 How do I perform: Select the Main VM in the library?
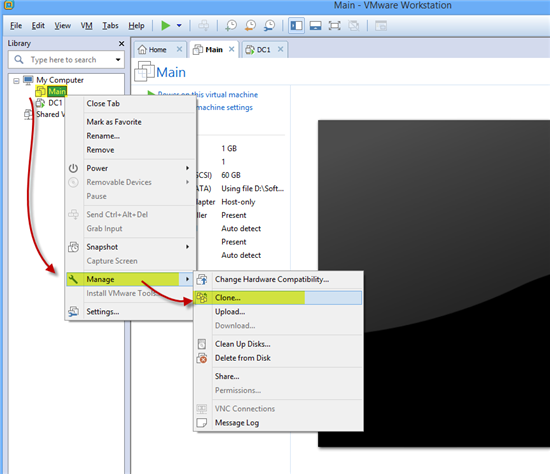click(x=57, y=92)
